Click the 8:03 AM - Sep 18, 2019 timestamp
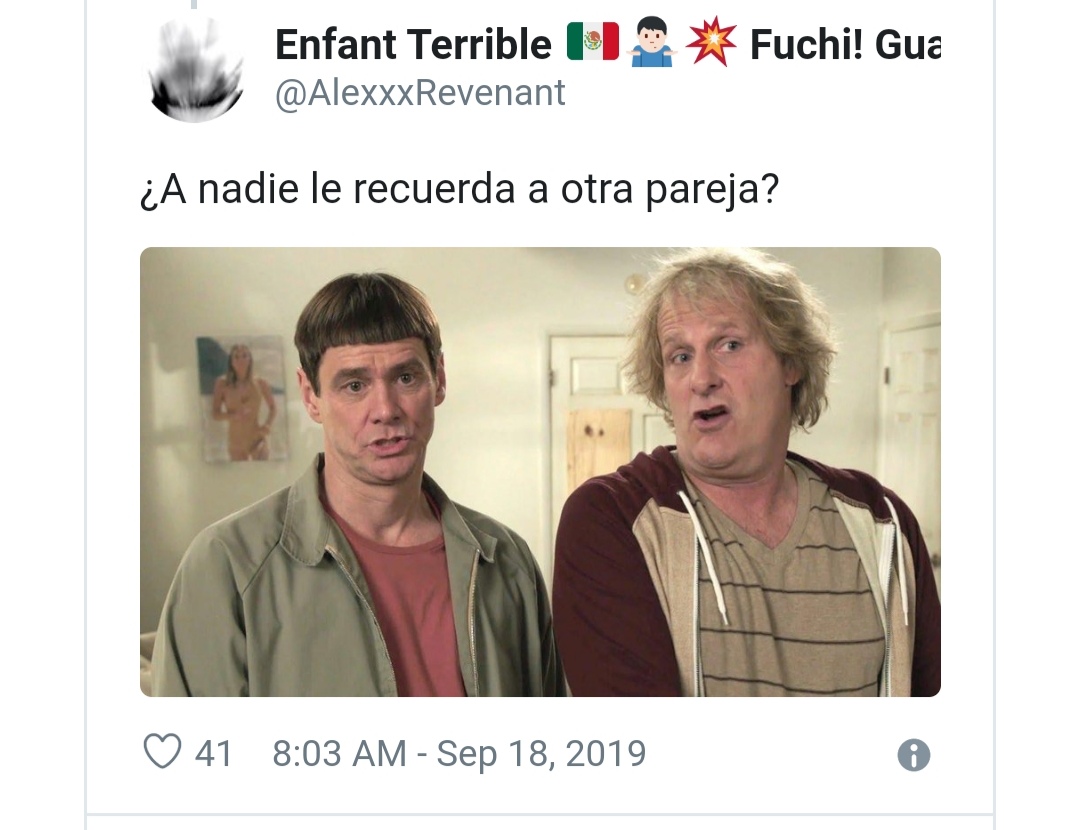This screenshot has height=830, width=1080. (459, 753)
